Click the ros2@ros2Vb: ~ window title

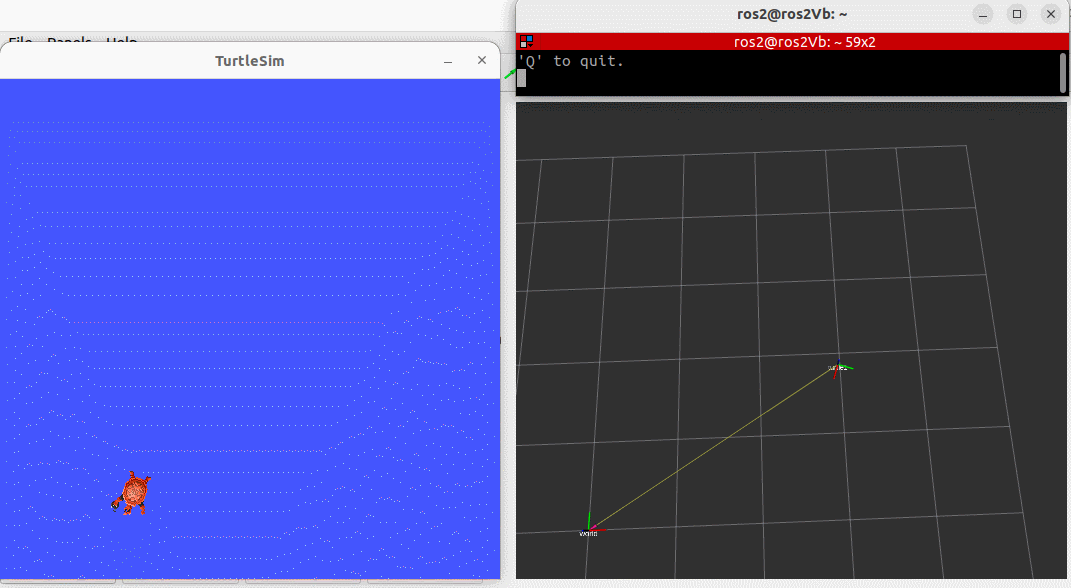(792, 14)
